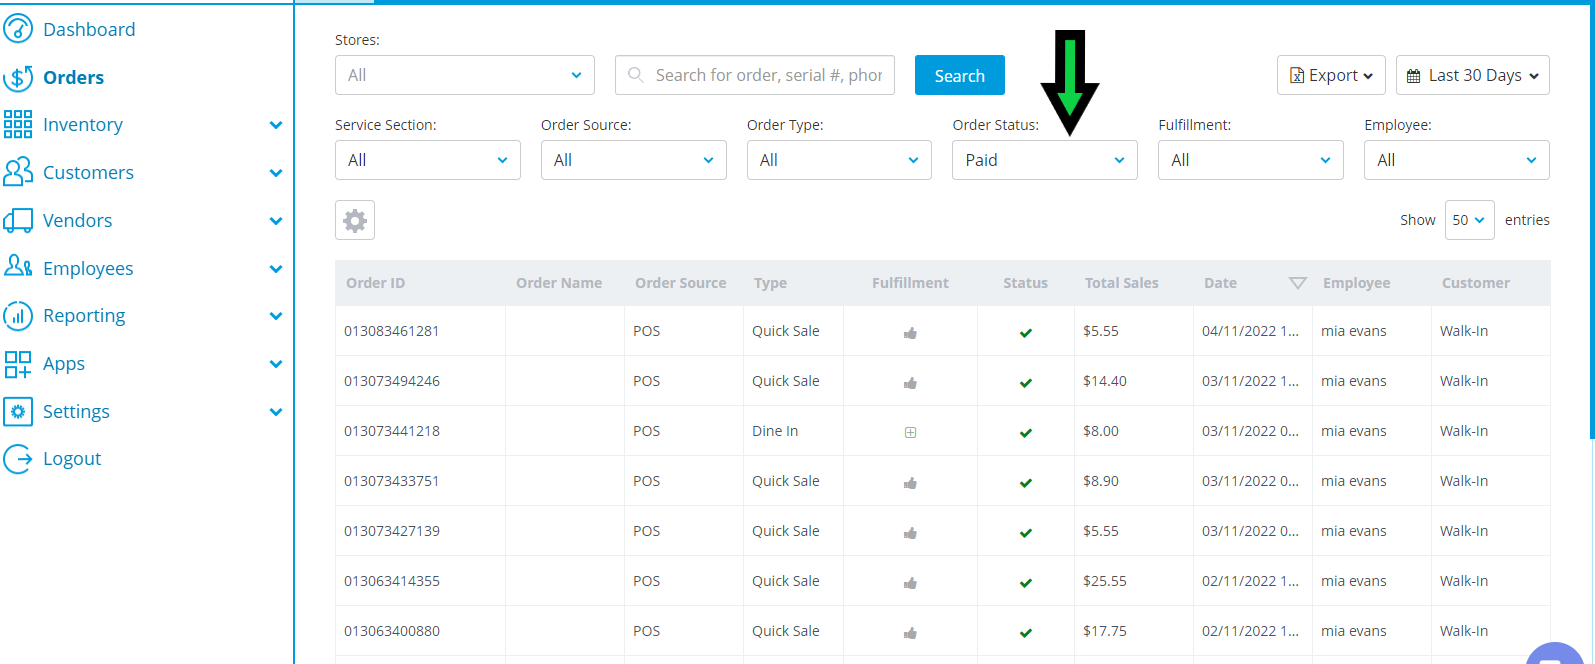Image resolution: width=1595 pixels, height=664 pixels.
Task: Click the Inventory grid icon
Action: (18, 124)
